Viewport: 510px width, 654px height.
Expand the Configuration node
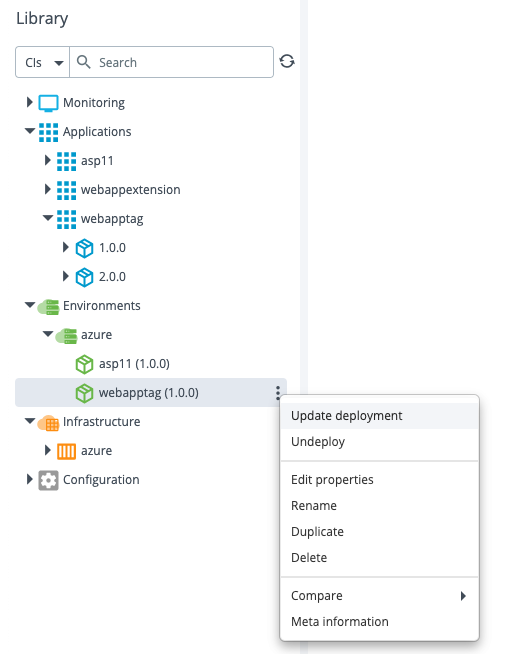pos(29,479)
